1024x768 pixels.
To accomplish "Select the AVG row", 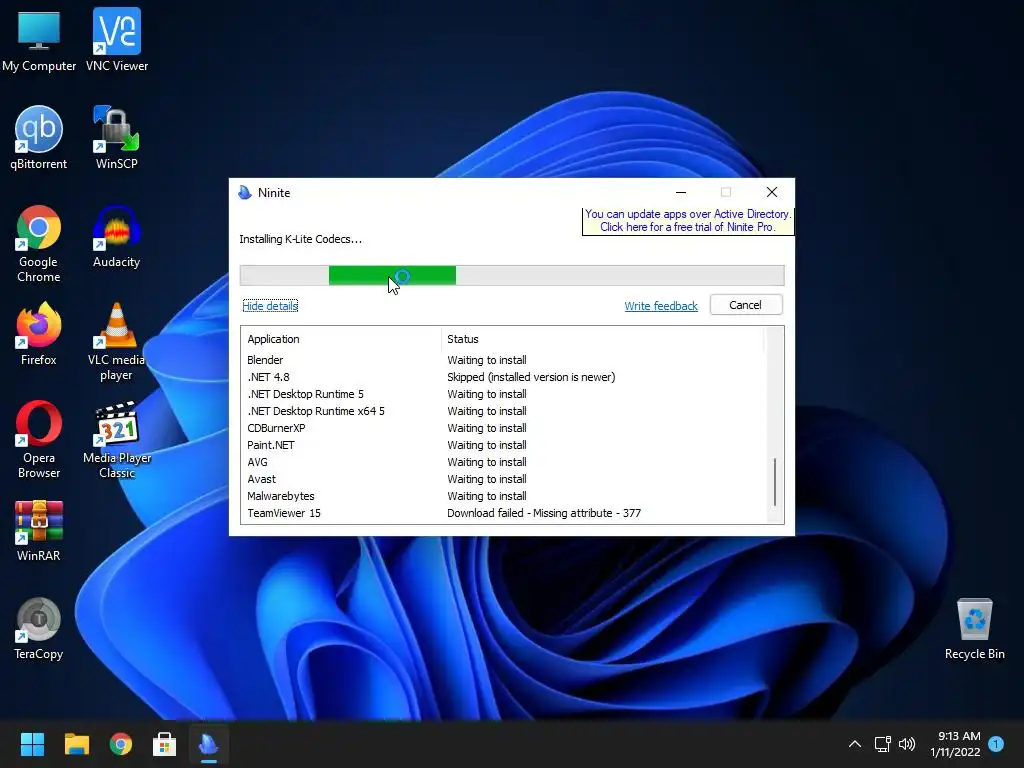I will coord(503,462).
